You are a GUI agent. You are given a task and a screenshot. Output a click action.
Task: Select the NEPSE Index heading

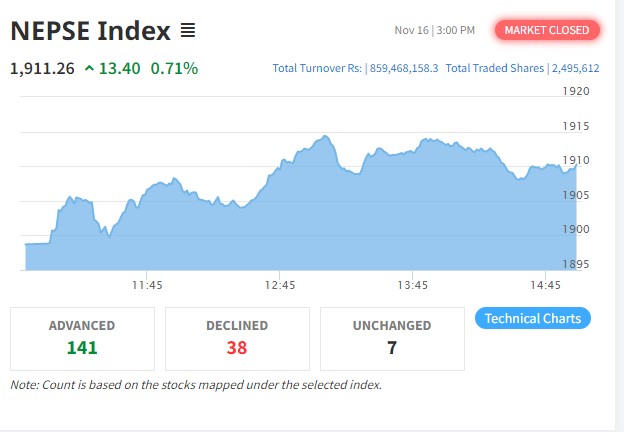tap(90, 31)
